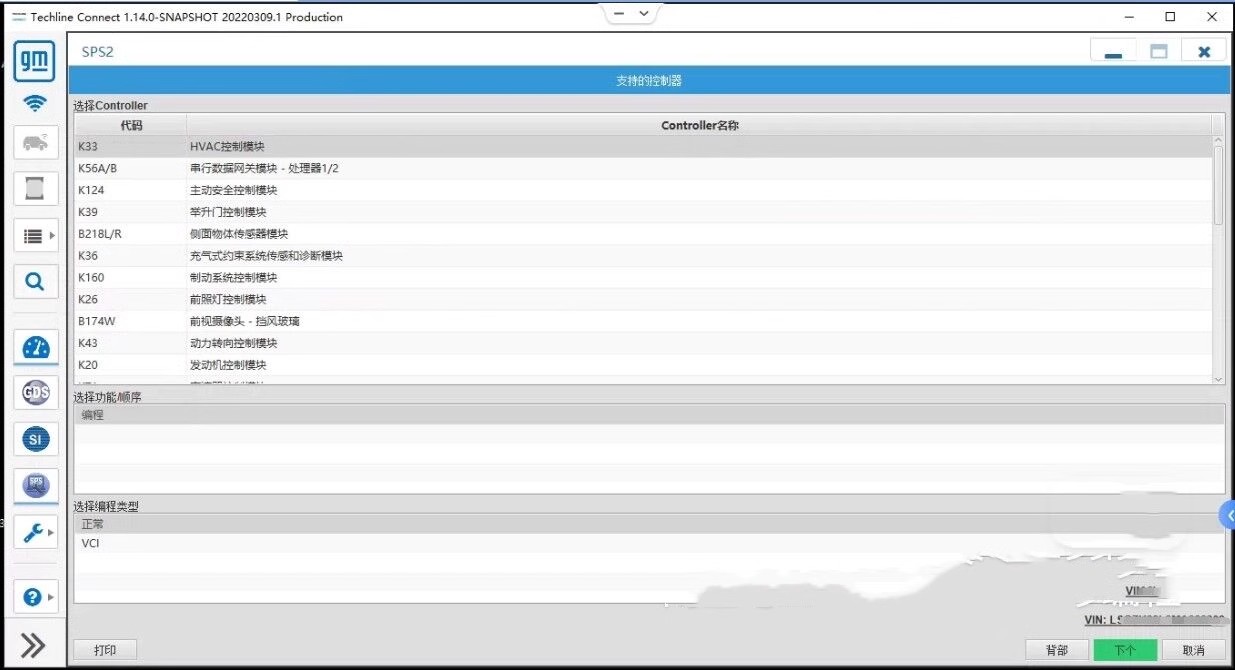Open the SI service information icon

pyautogui.click(x=35, y=439)
